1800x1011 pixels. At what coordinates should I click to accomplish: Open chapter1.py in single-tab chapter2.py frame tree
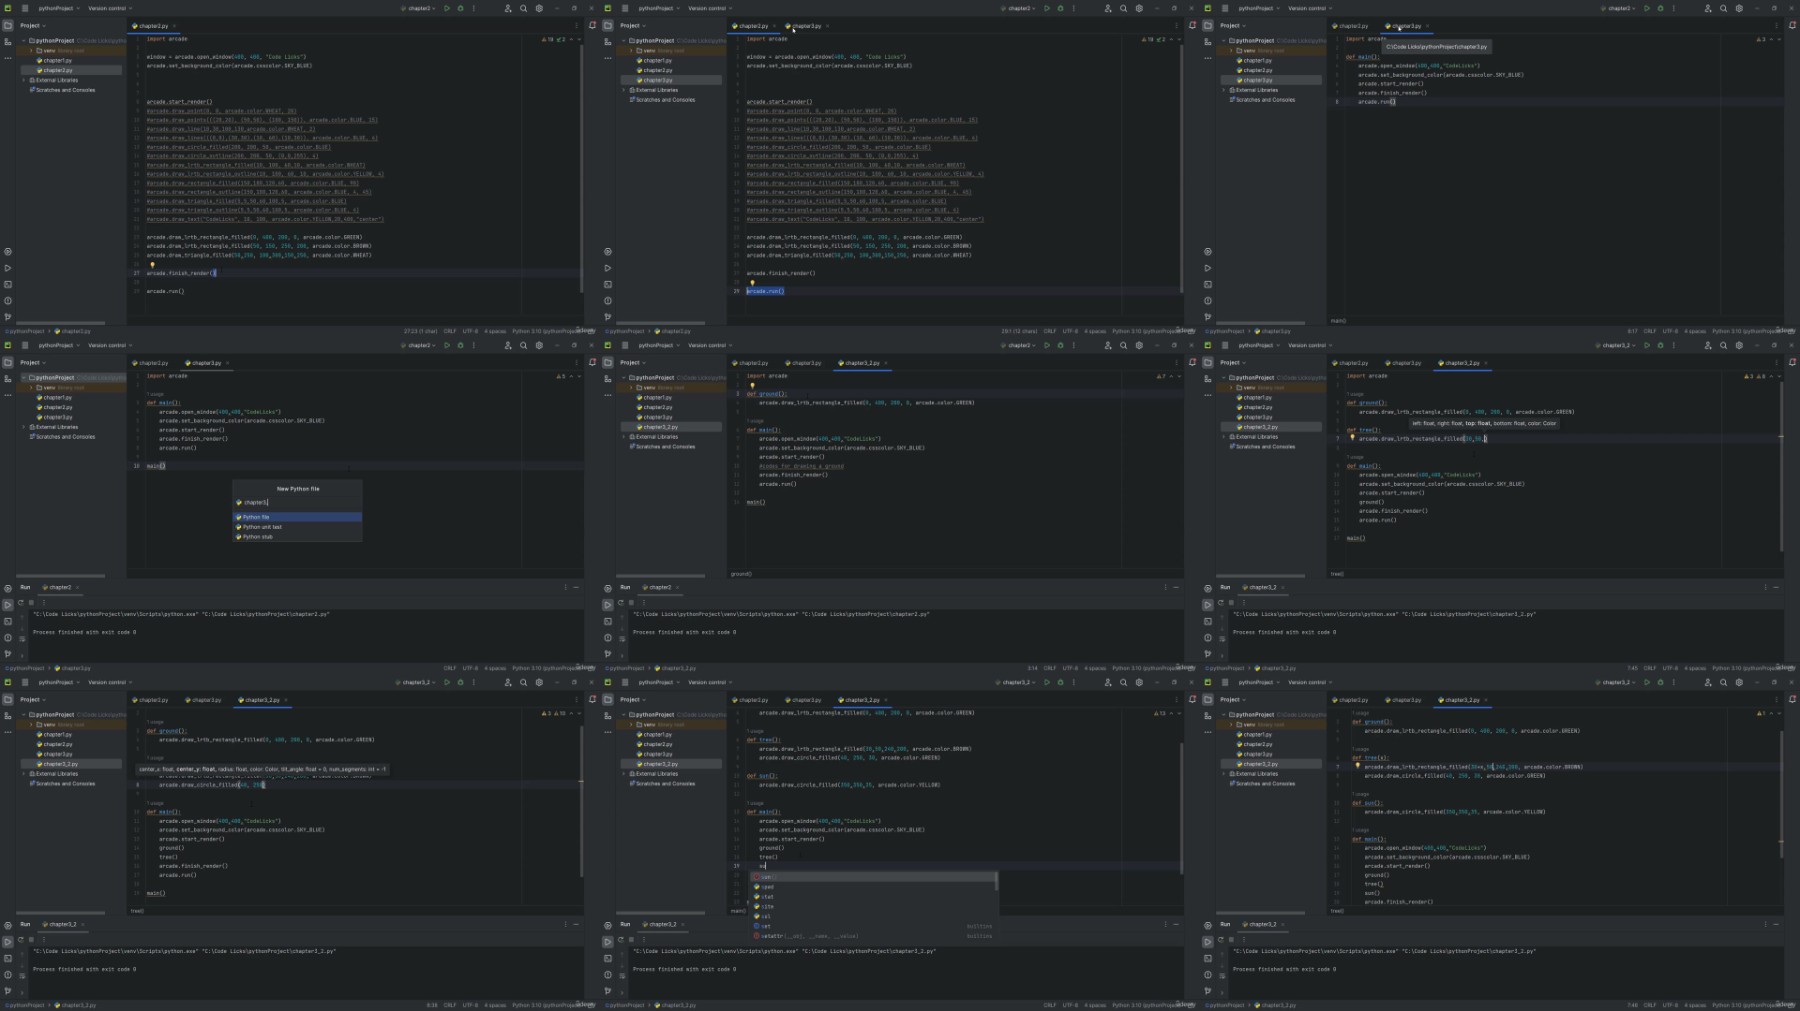(57, 60)
